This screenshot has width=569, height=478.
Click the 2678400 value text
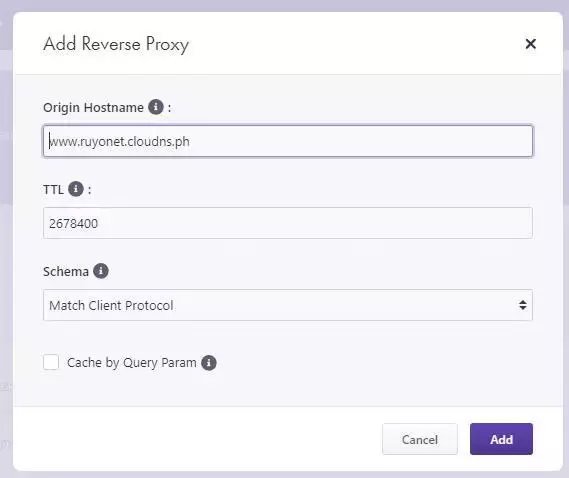point(74,224)
